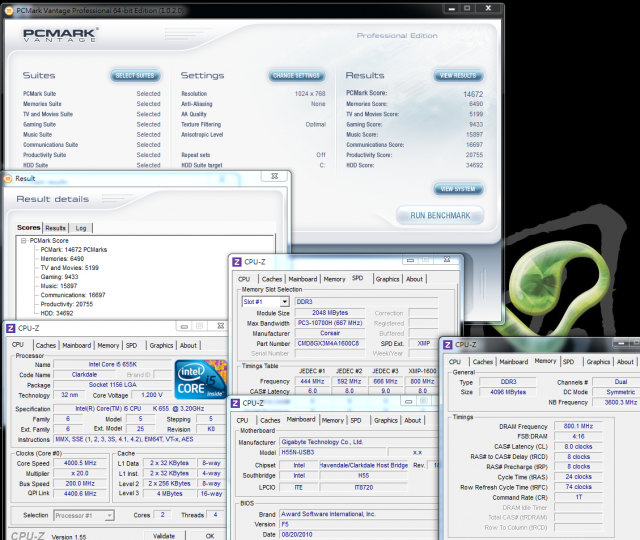This screenshot has width=640, height=540.
Task: Open CPU tab in CPU-Z Mainboard window
Action: click(x=242, y=420)
